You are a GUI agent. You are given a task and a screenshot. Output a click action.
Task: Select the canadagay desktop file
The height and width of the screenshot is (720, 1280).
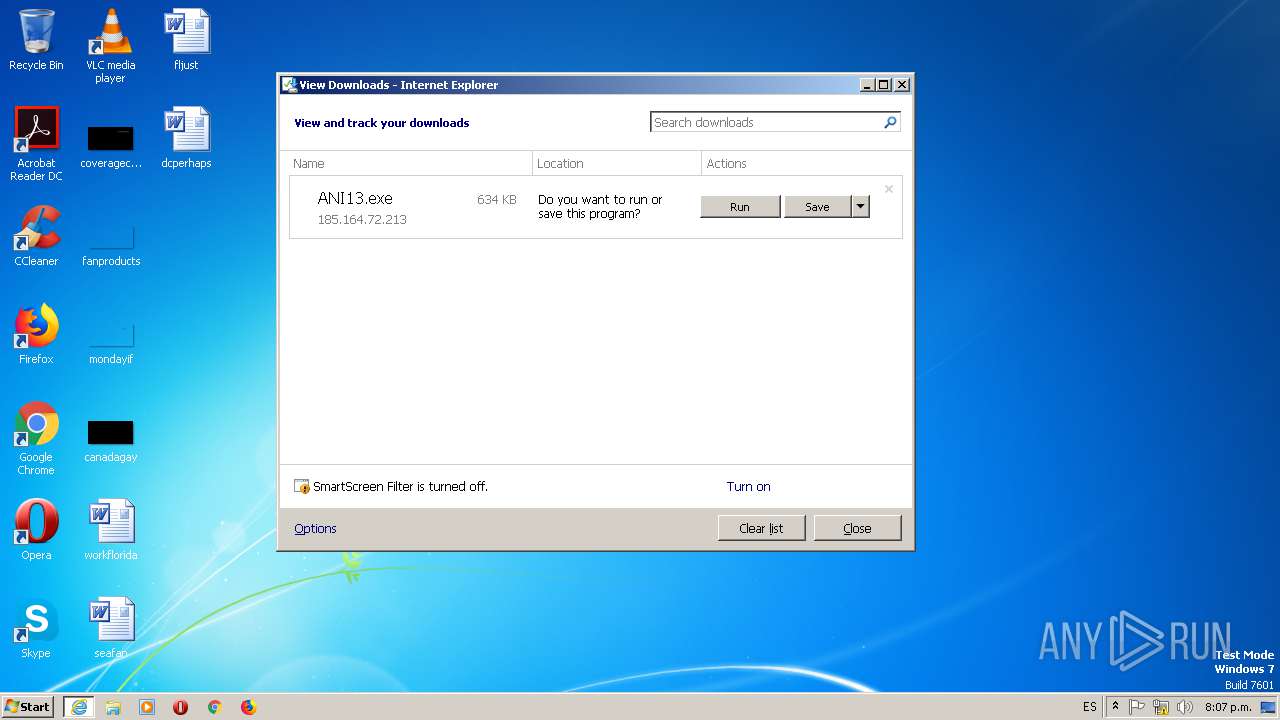point(110,439)
